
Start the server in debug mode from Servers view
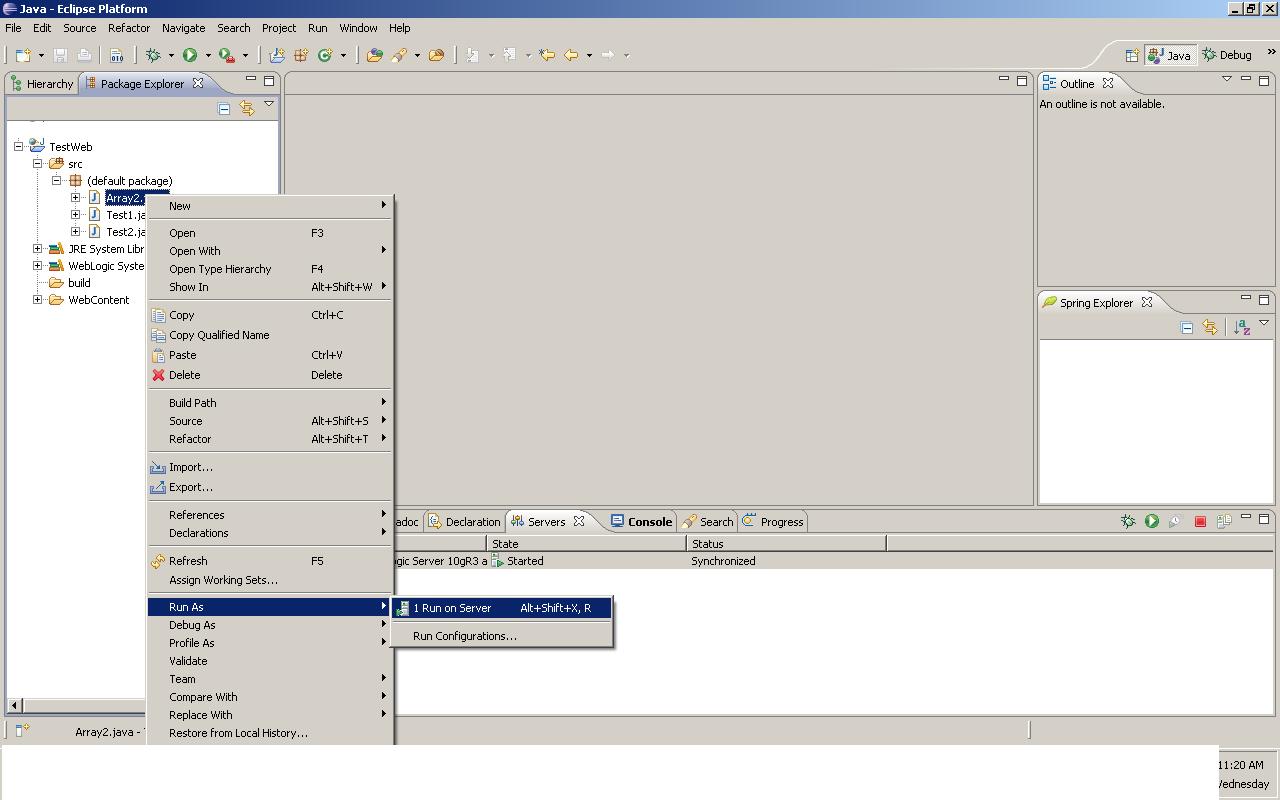1128,521
